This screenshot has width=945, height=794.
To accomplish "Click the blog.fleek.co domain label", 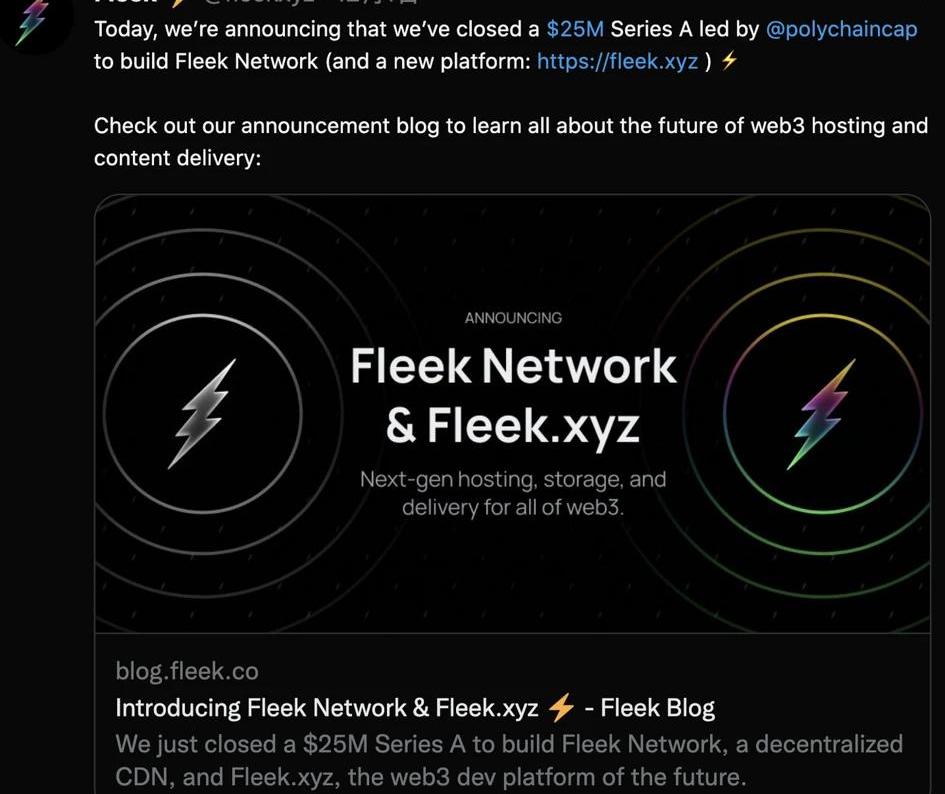I will coord(187,671).
